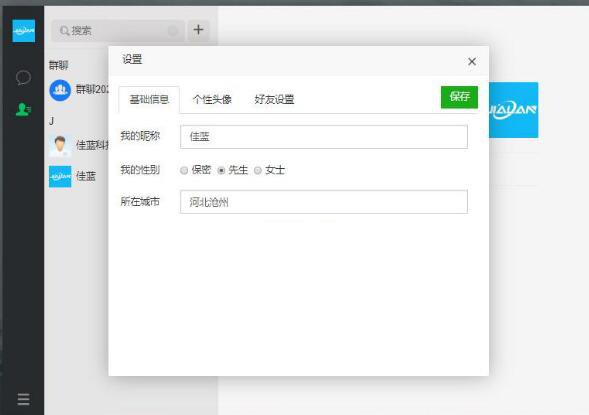Click the J letter index heading
This screenshot has height=415, width=589.
click(x=51, y=121)
